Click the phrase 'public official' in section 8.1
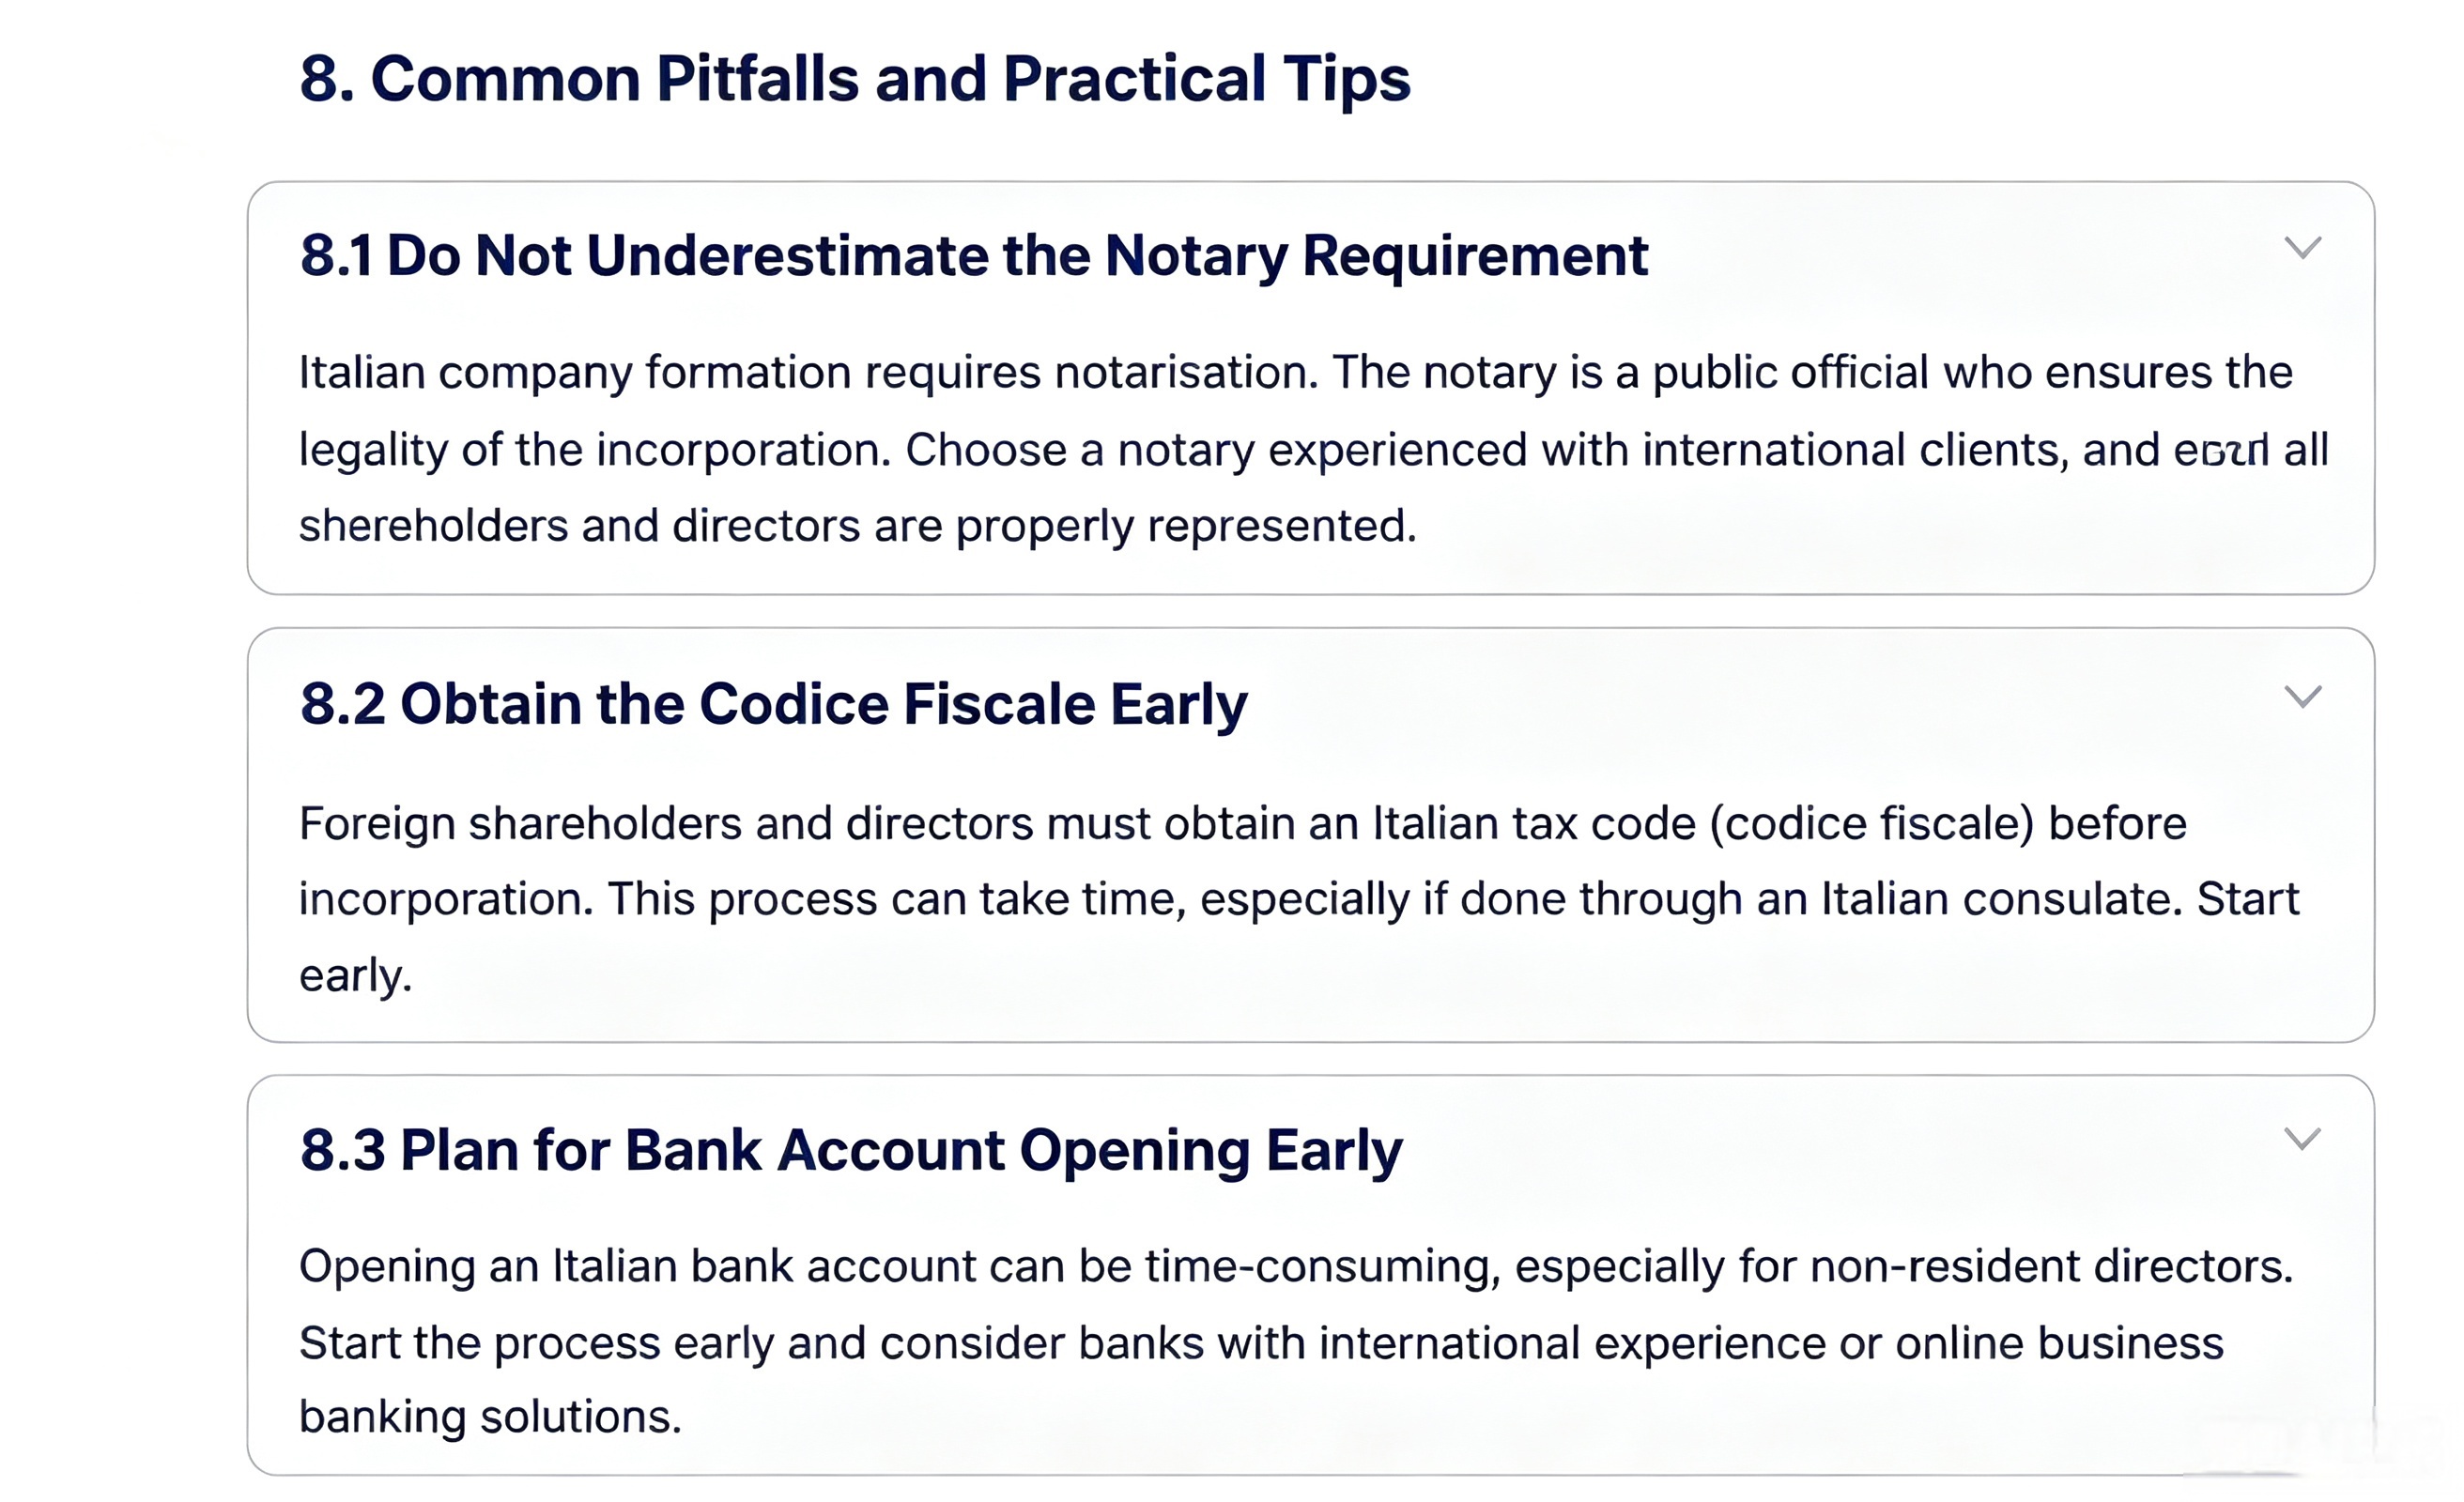 coord(1789,372)
